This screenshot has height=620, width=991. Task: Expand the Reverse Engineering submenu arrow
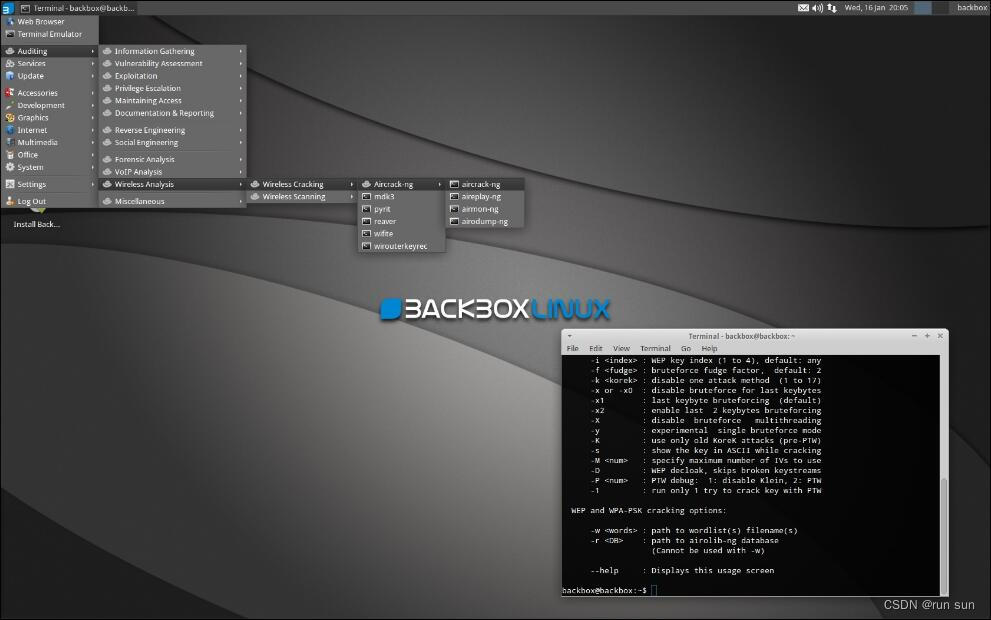pos(241,130)
